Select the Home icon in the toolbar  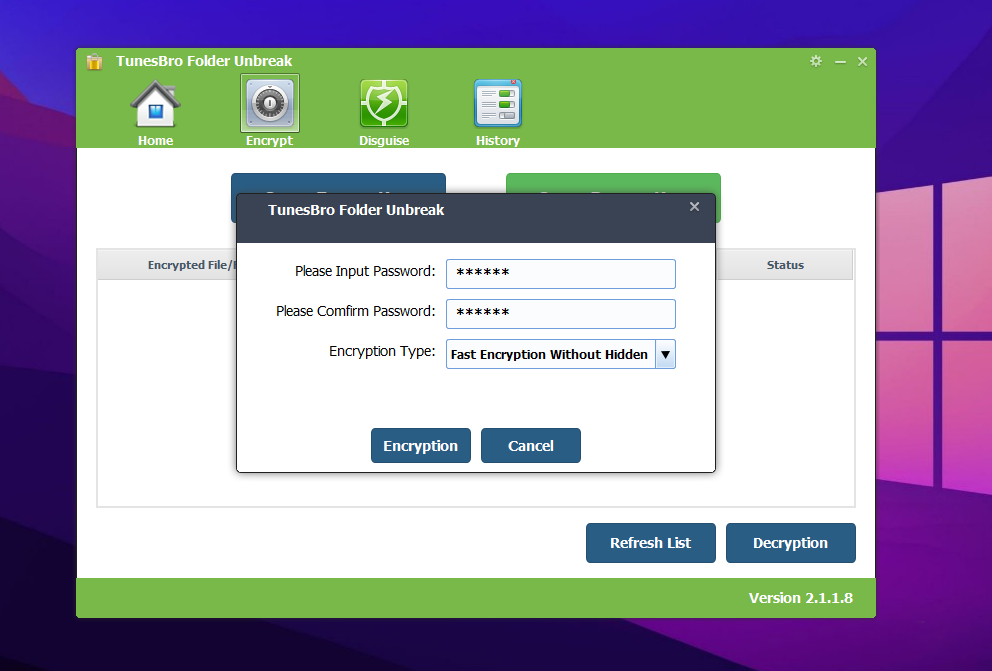[x=155, y=103]
